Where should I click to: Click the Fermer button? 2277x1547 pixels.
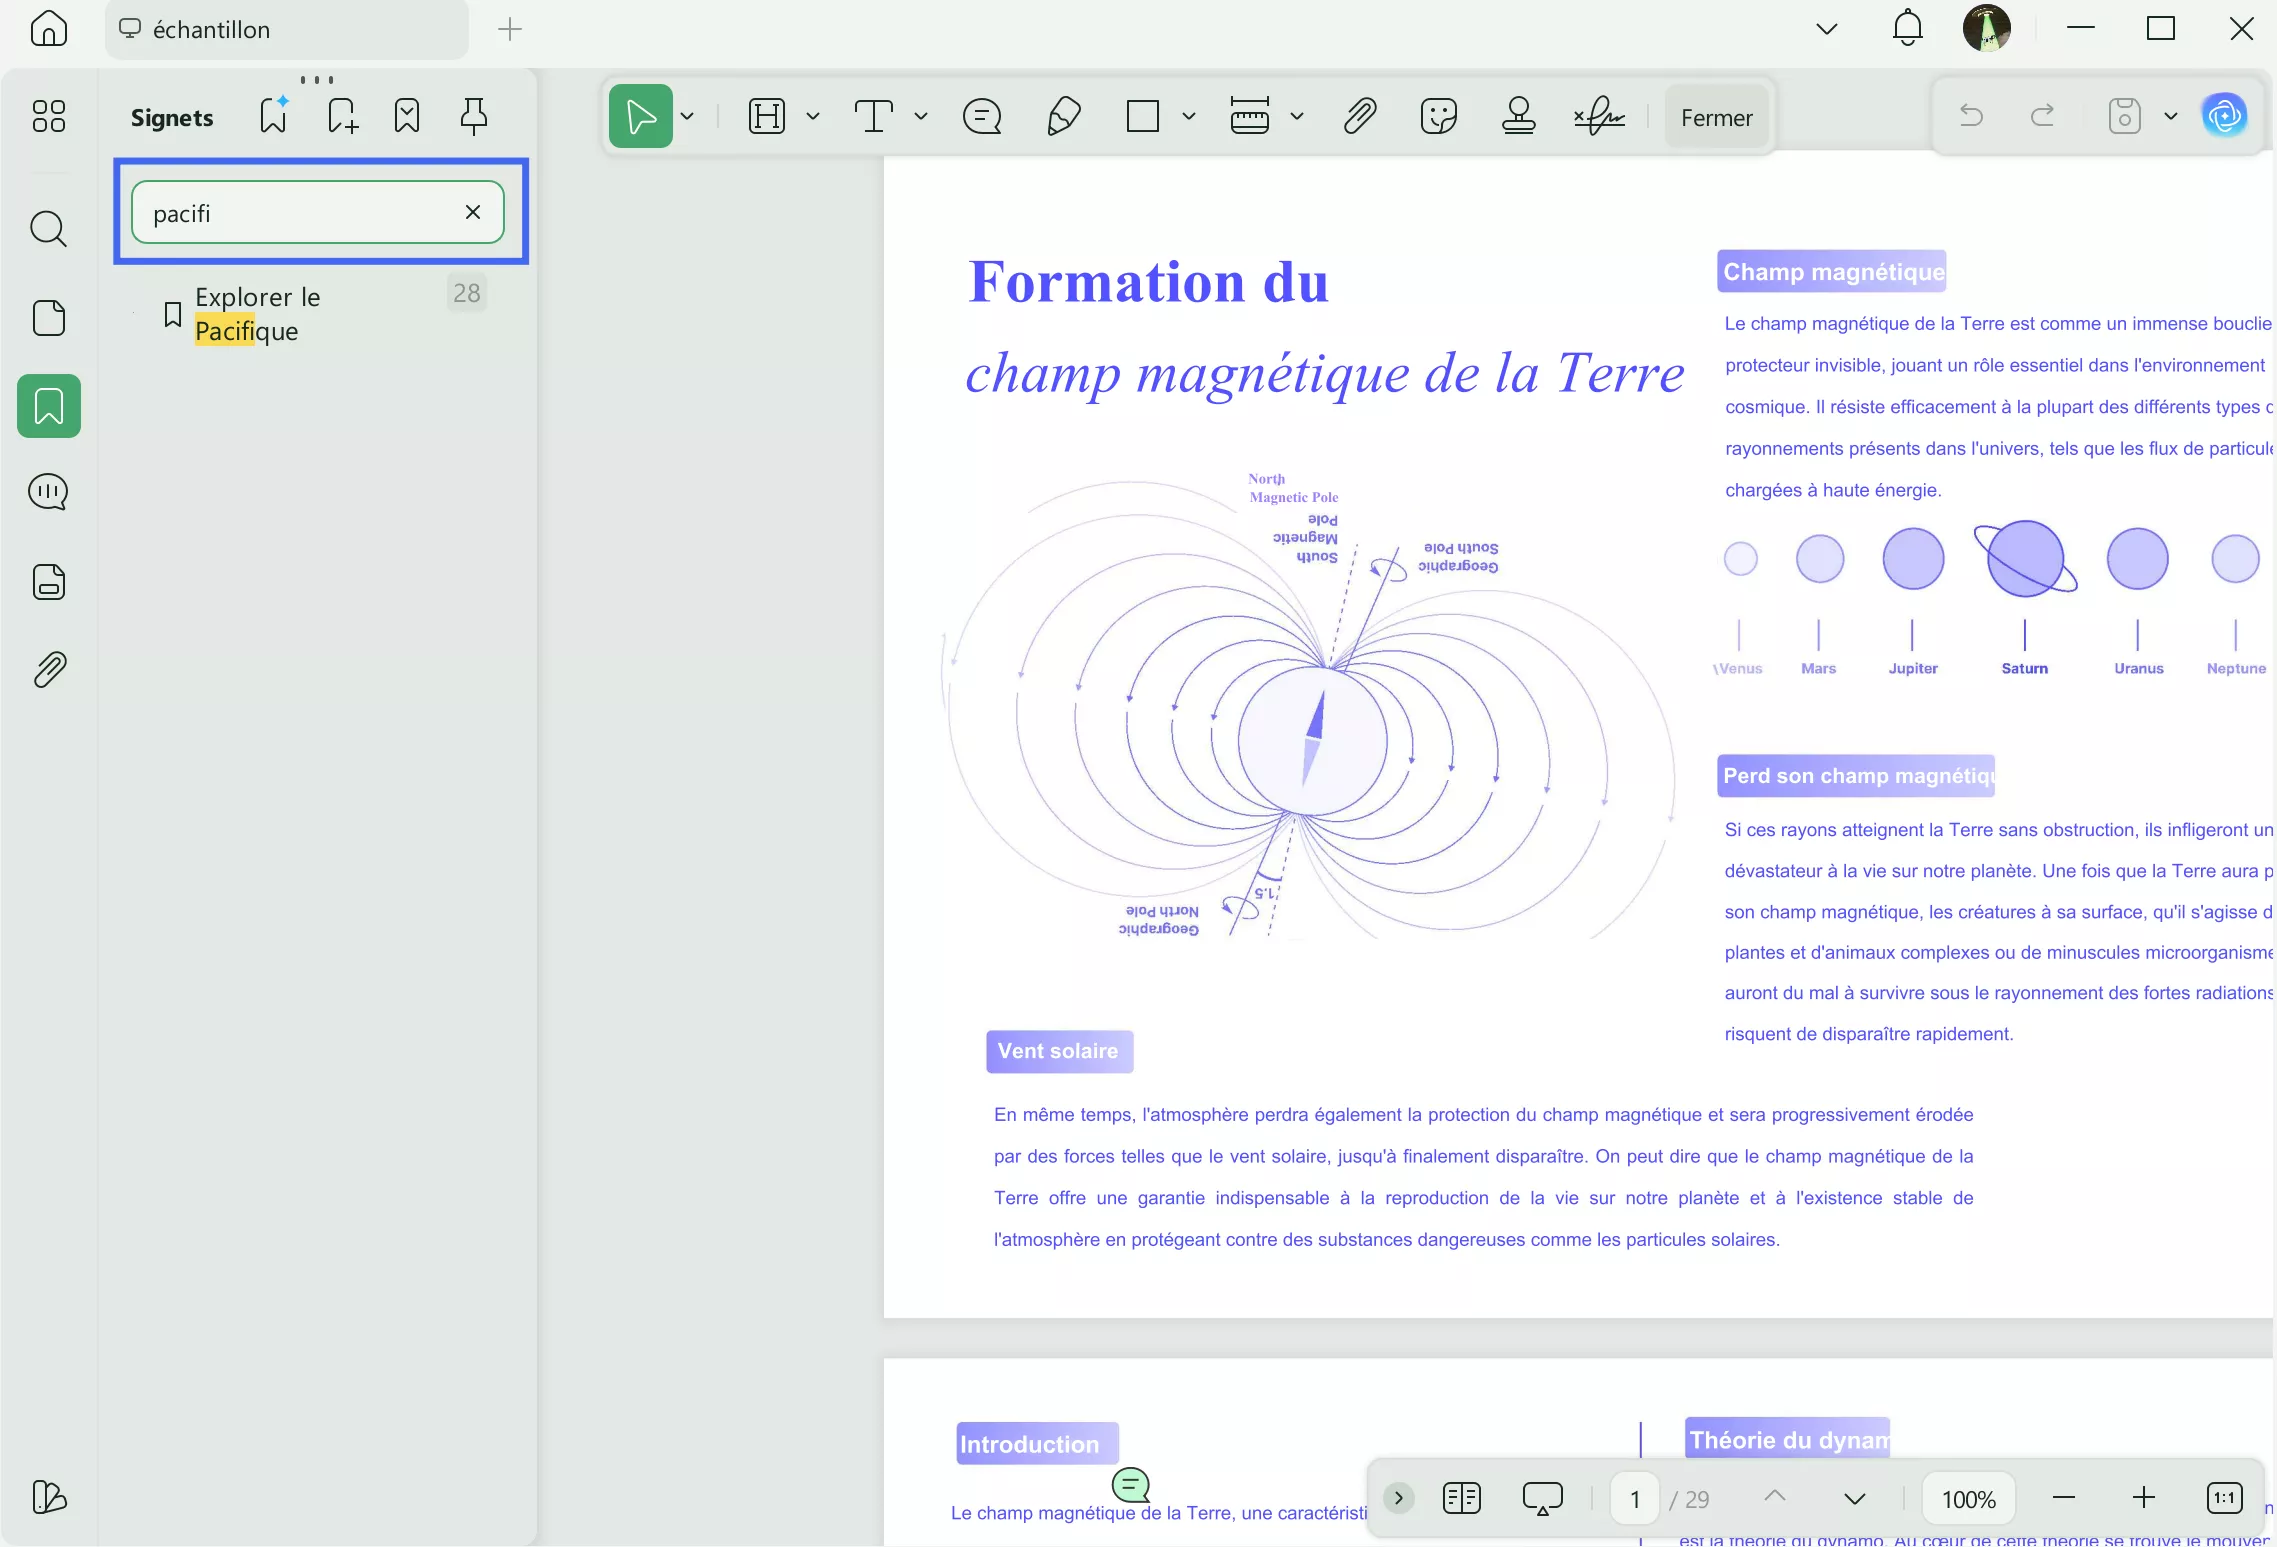(1716, 116)
